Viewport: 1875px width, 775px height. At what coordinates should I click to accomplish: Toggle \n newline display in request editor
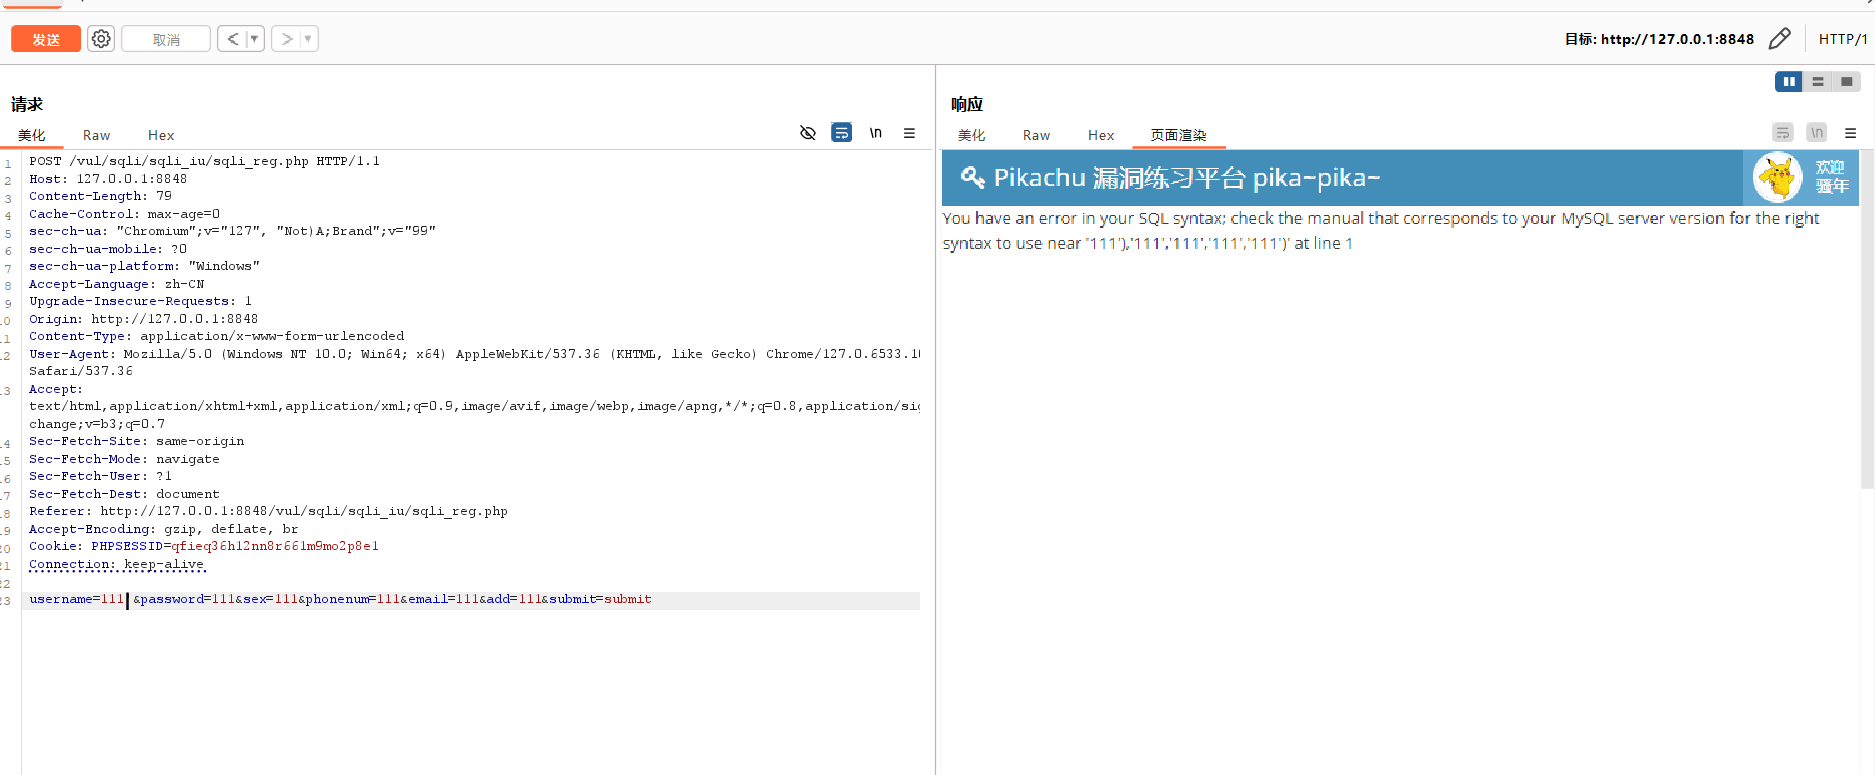tap(875, 133)
